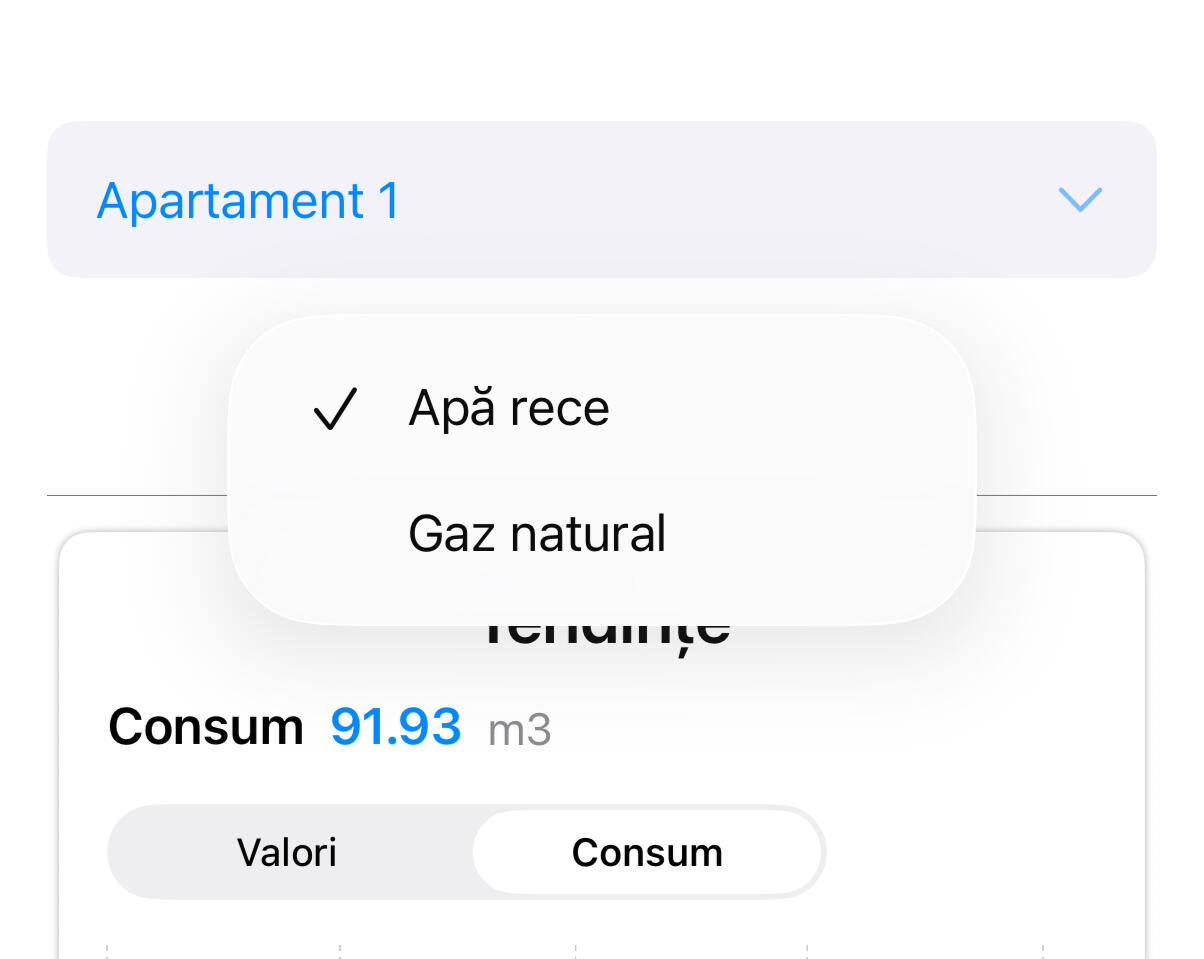Select the Apă rece option

coord(508,409)
